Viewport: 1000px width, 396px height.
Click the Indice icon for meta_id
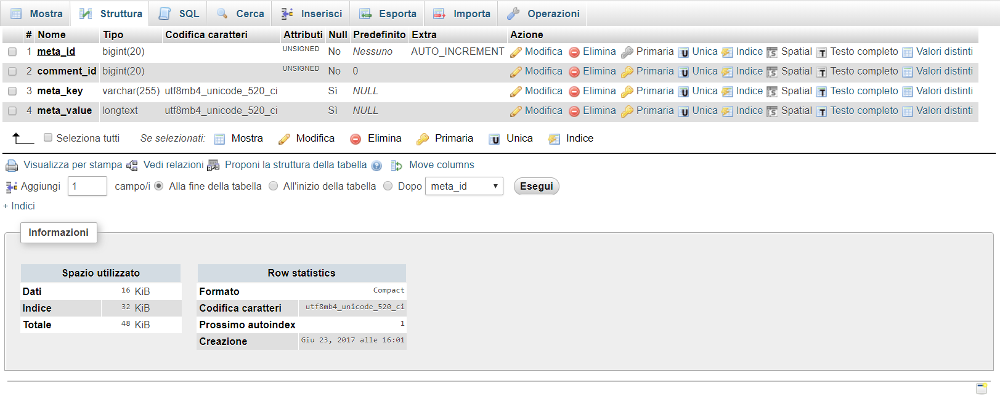coord(727,52)
